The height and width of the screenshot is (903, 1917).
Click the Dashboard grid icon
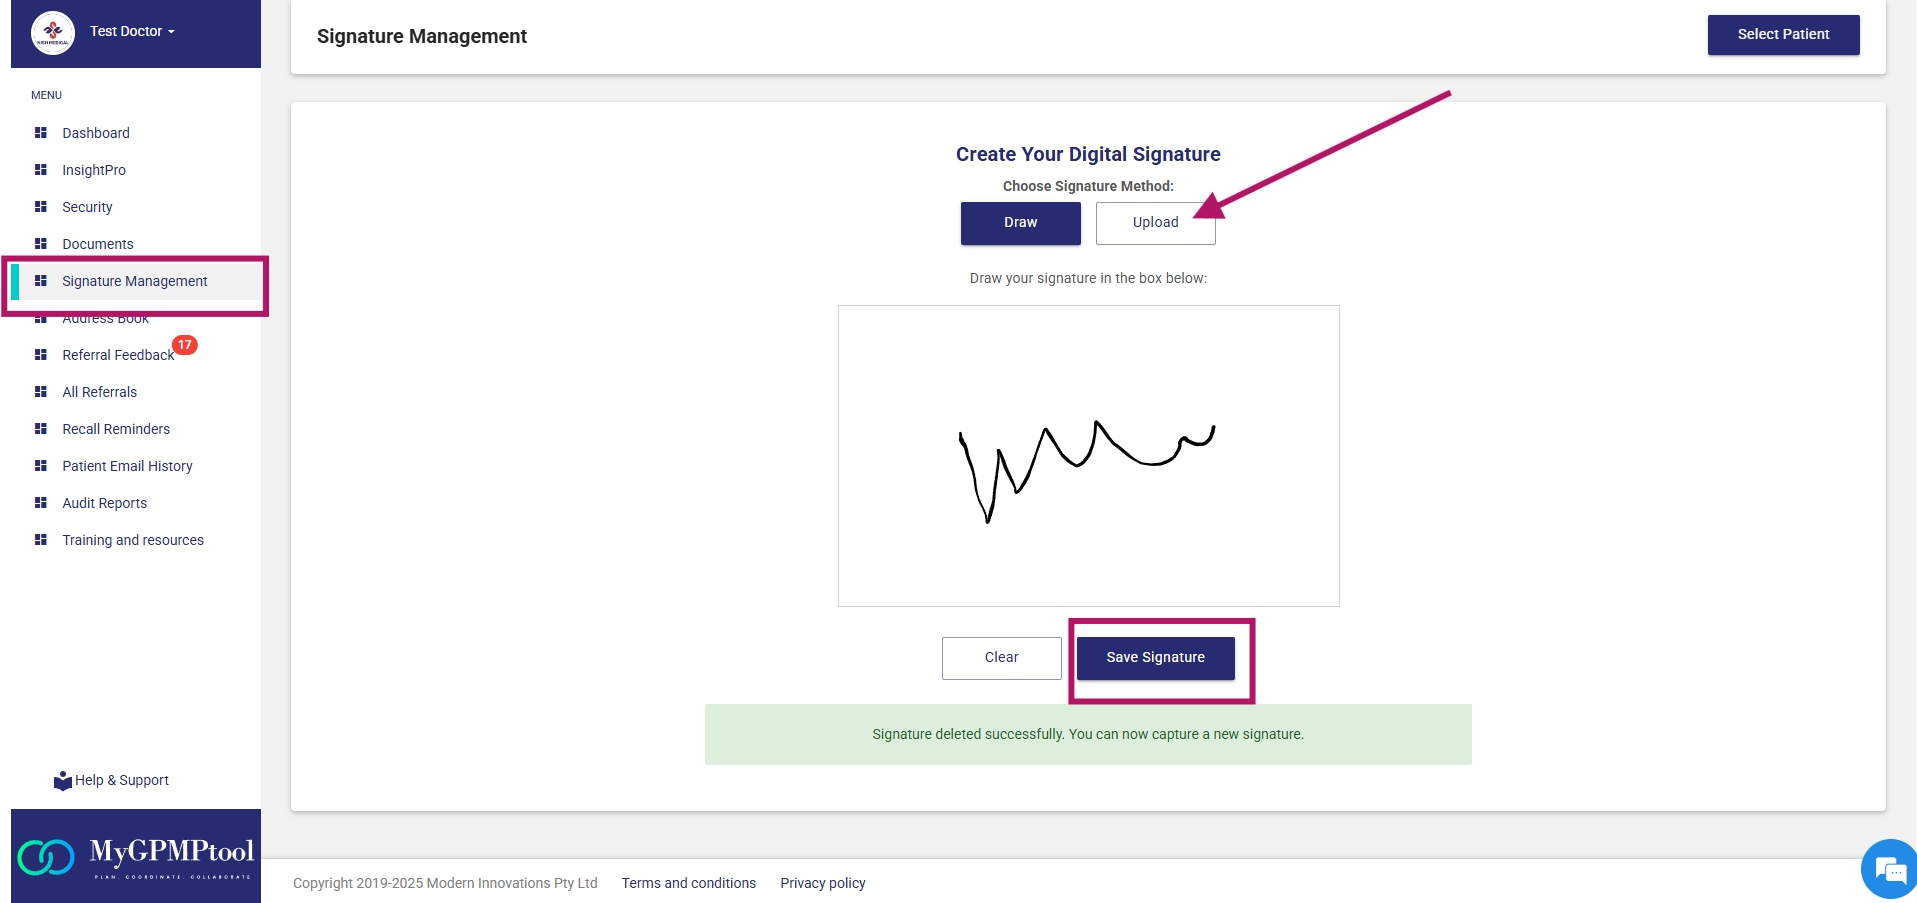tap(41, 133)
